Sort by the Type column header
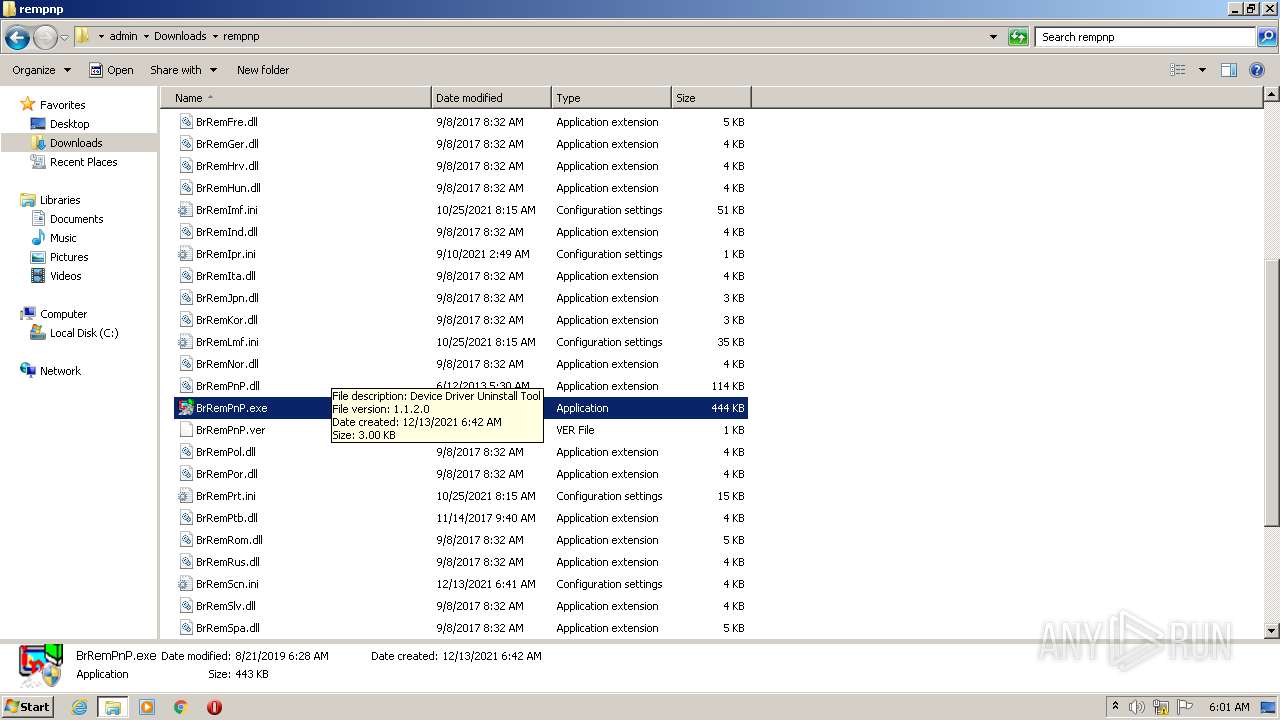Screen dimensions: 1280x720 [x=611, y=98]
